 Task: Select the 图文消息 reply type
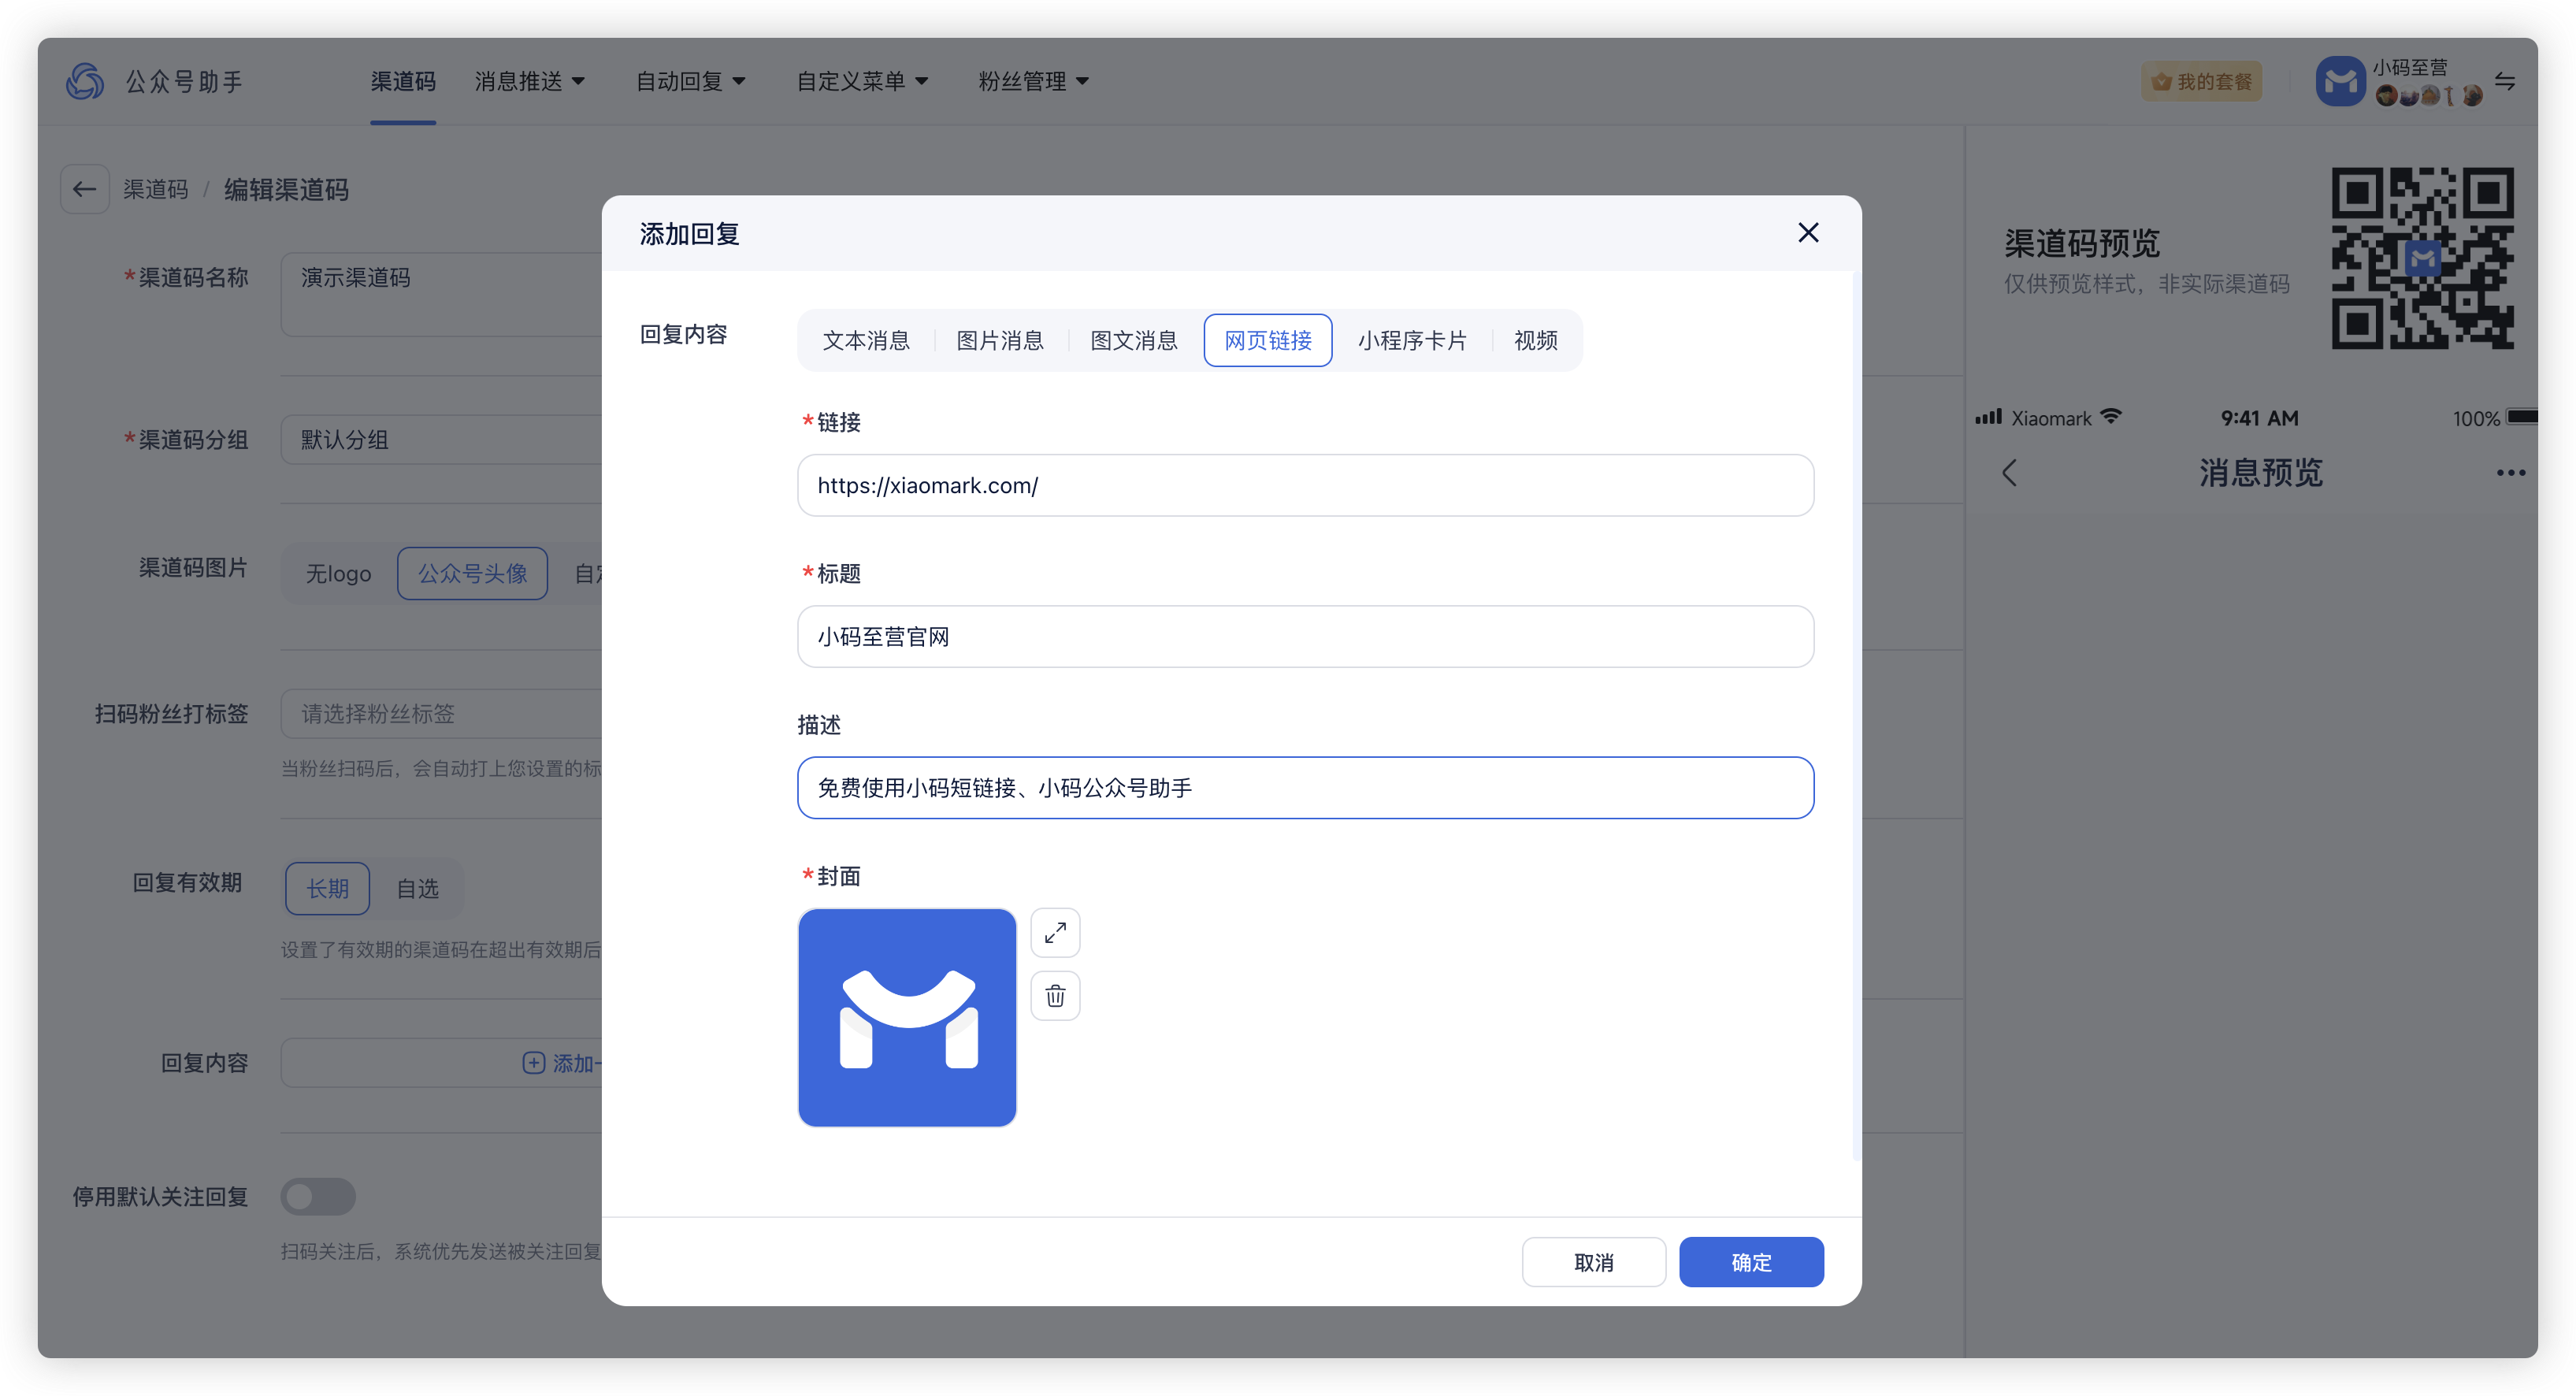click(x=1134, y=340)
